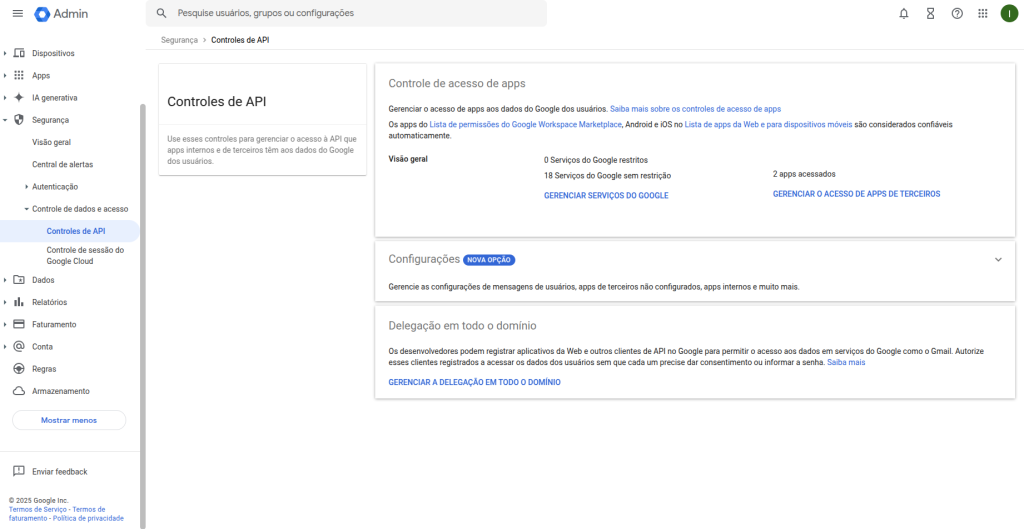Open Lista de apps da Web link
The width and height of the screenshot is (1024, 529).
click(x=768, y=124)
